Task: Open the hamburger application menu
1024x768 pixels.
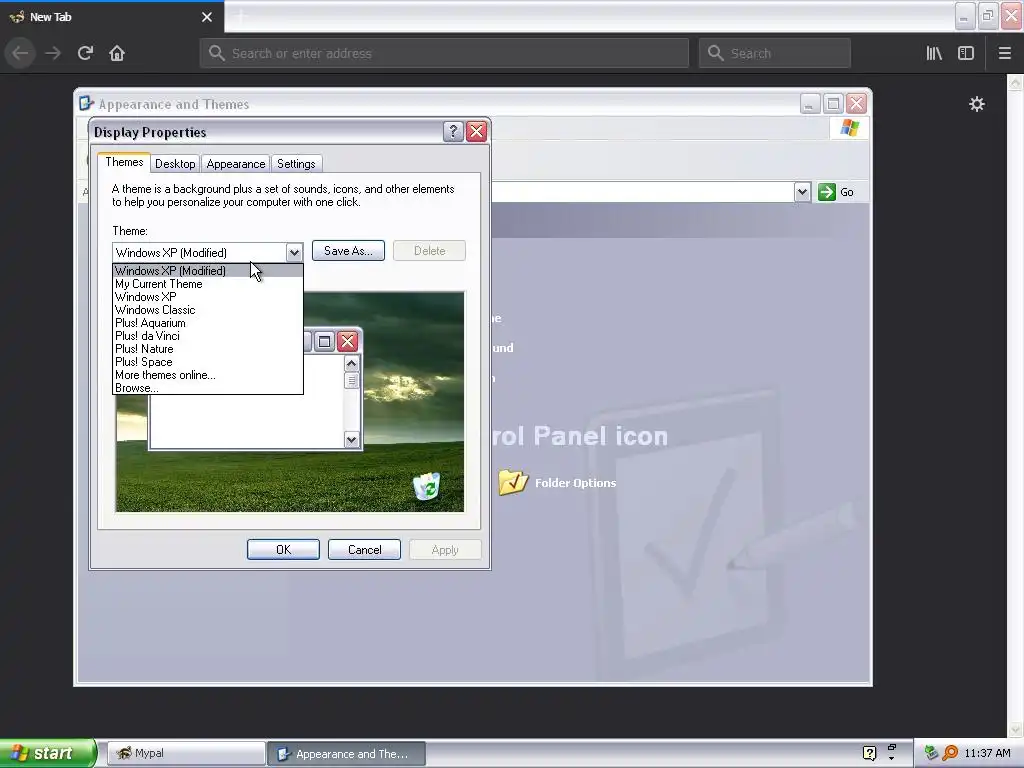Action: [x=1004, y=53]
